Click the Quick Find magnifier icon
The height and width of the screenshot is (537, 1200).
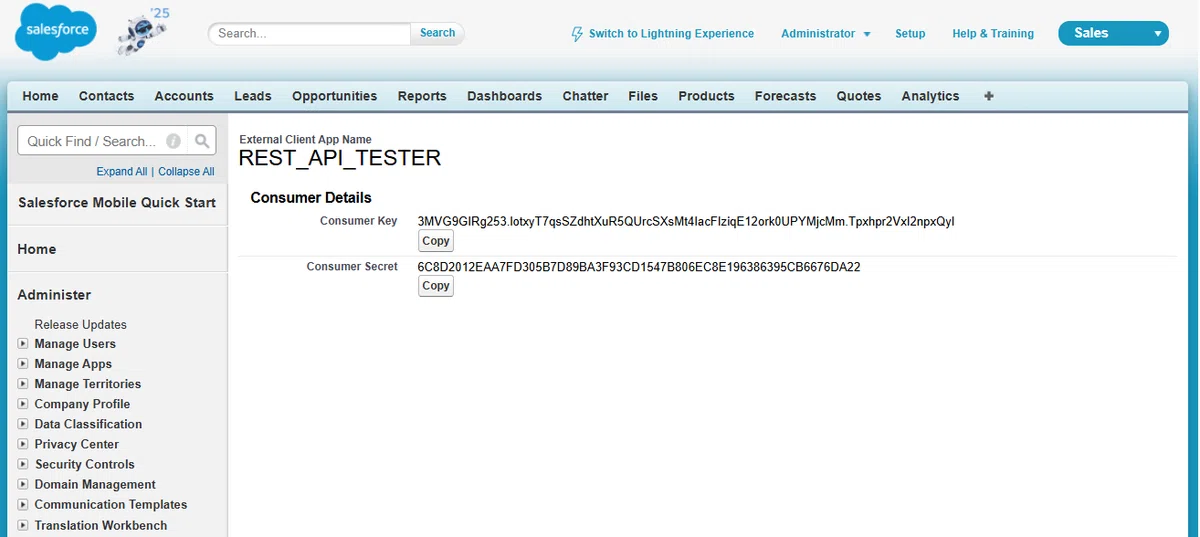click(202, 141)
